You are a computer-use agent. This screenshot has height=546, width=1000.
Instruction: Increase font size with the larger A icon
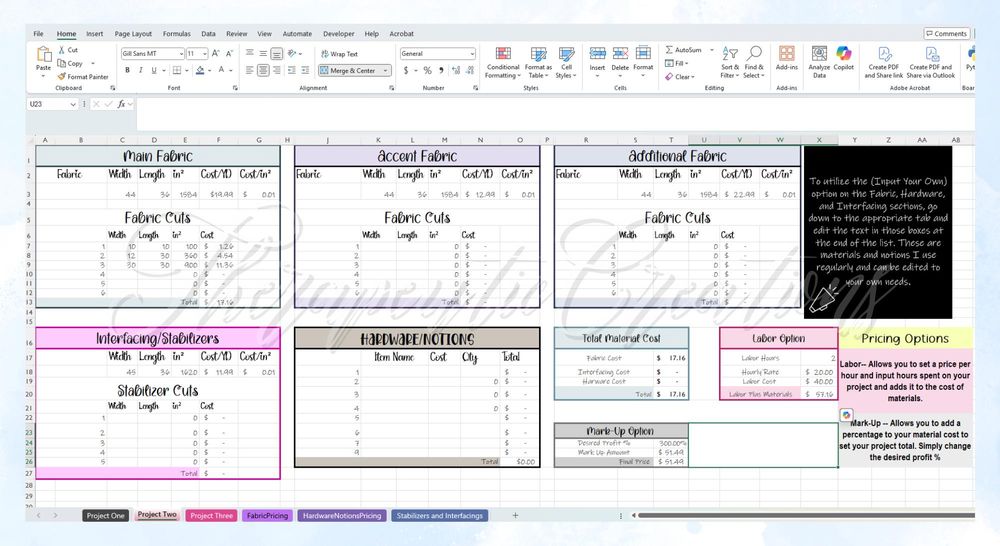[x=216, y=54]
